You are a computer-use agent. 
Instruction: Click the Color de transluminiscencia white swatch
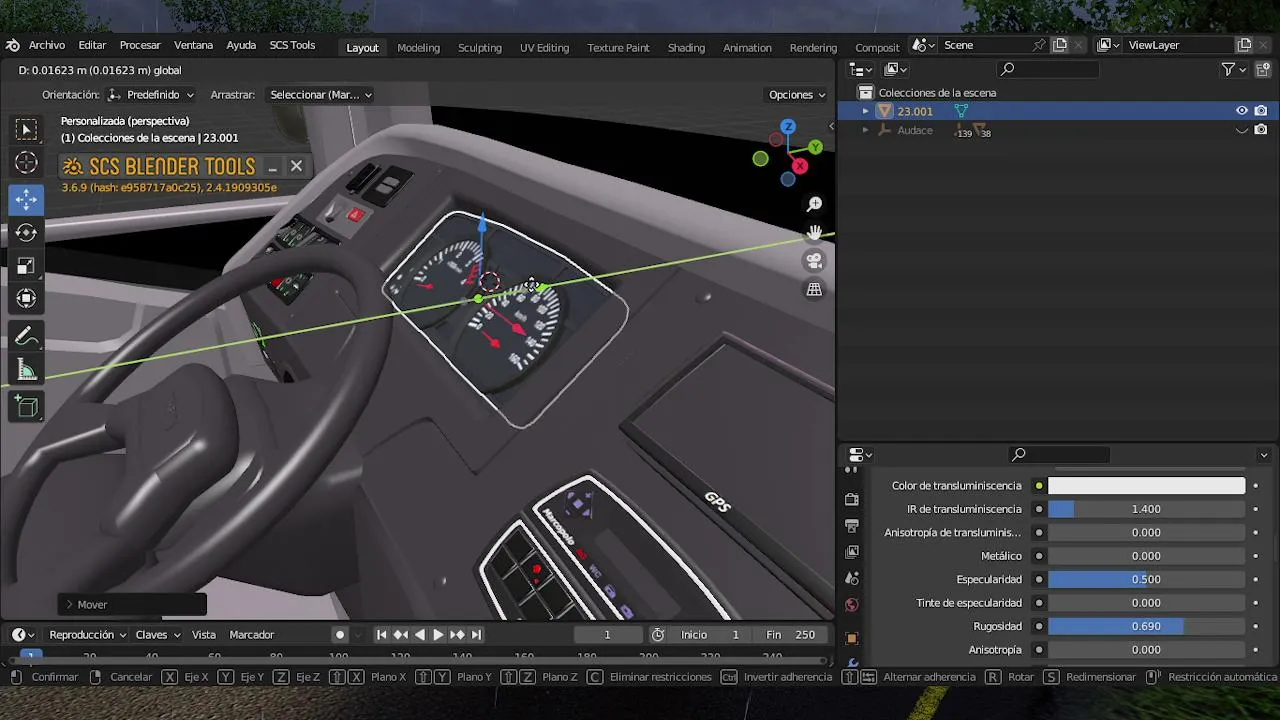1146,486
